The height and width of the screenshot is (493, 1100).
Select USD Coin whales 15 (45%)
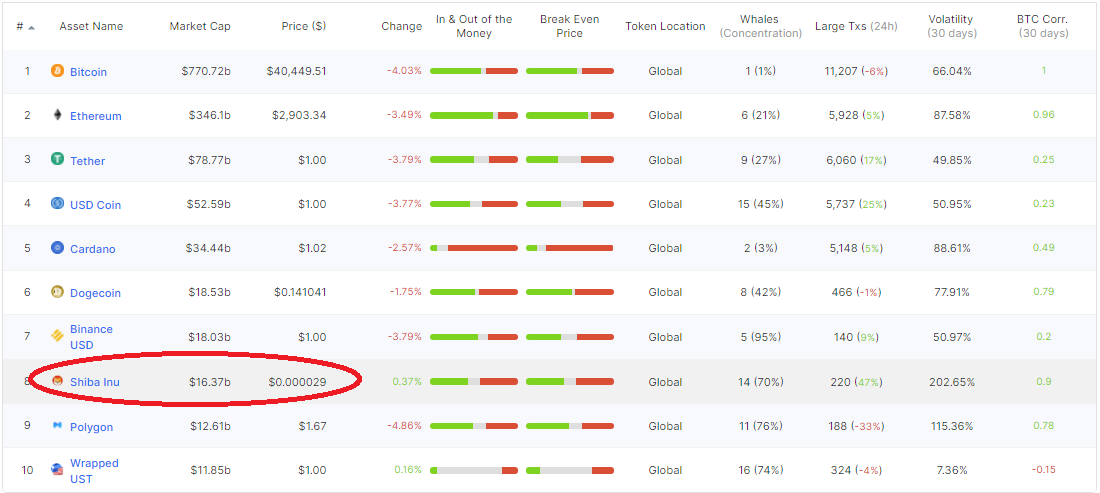point(760,203)
